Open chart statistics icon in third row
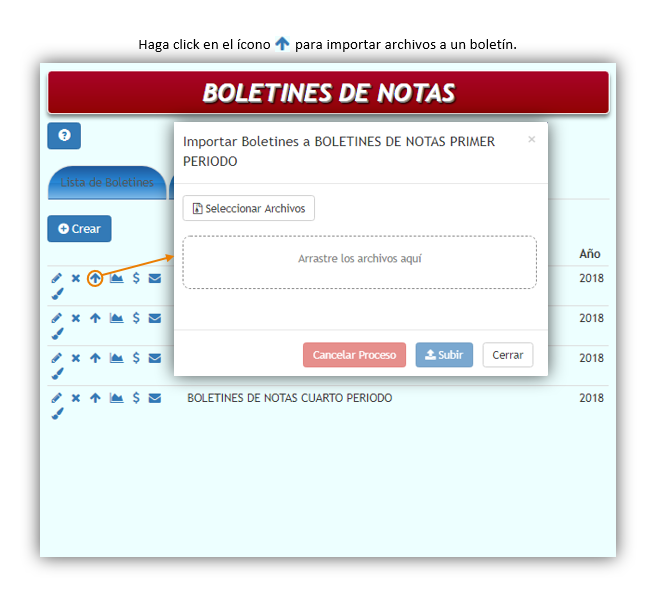671x616 pixels. (x=116, y=358)
